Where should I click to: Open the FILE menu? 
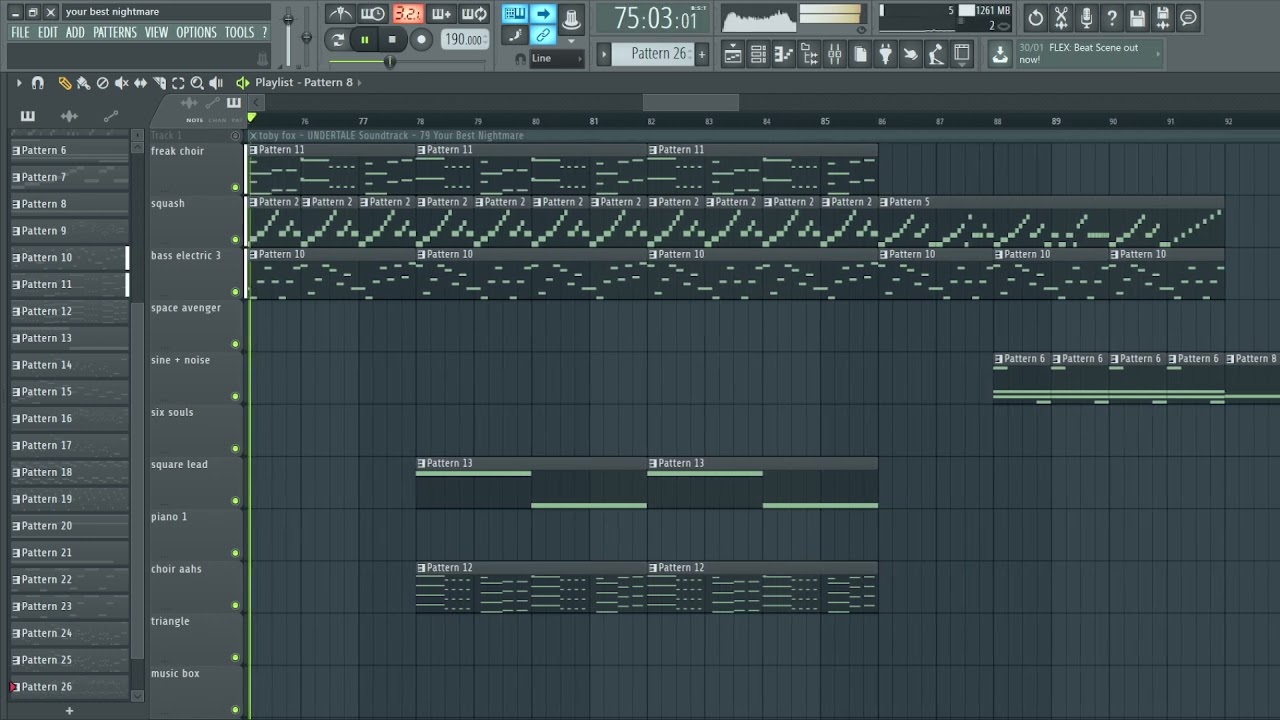point(20,33)
